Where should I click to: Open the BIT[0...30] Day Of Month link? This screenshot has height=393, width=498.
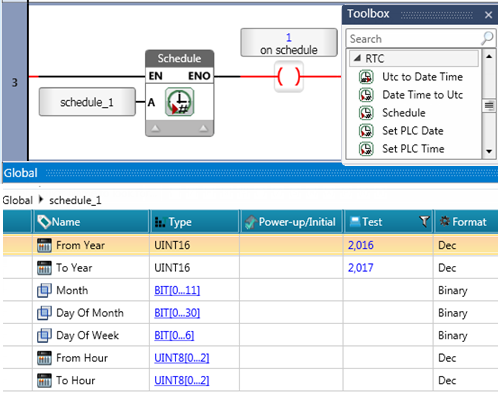(x=177, y=313)
